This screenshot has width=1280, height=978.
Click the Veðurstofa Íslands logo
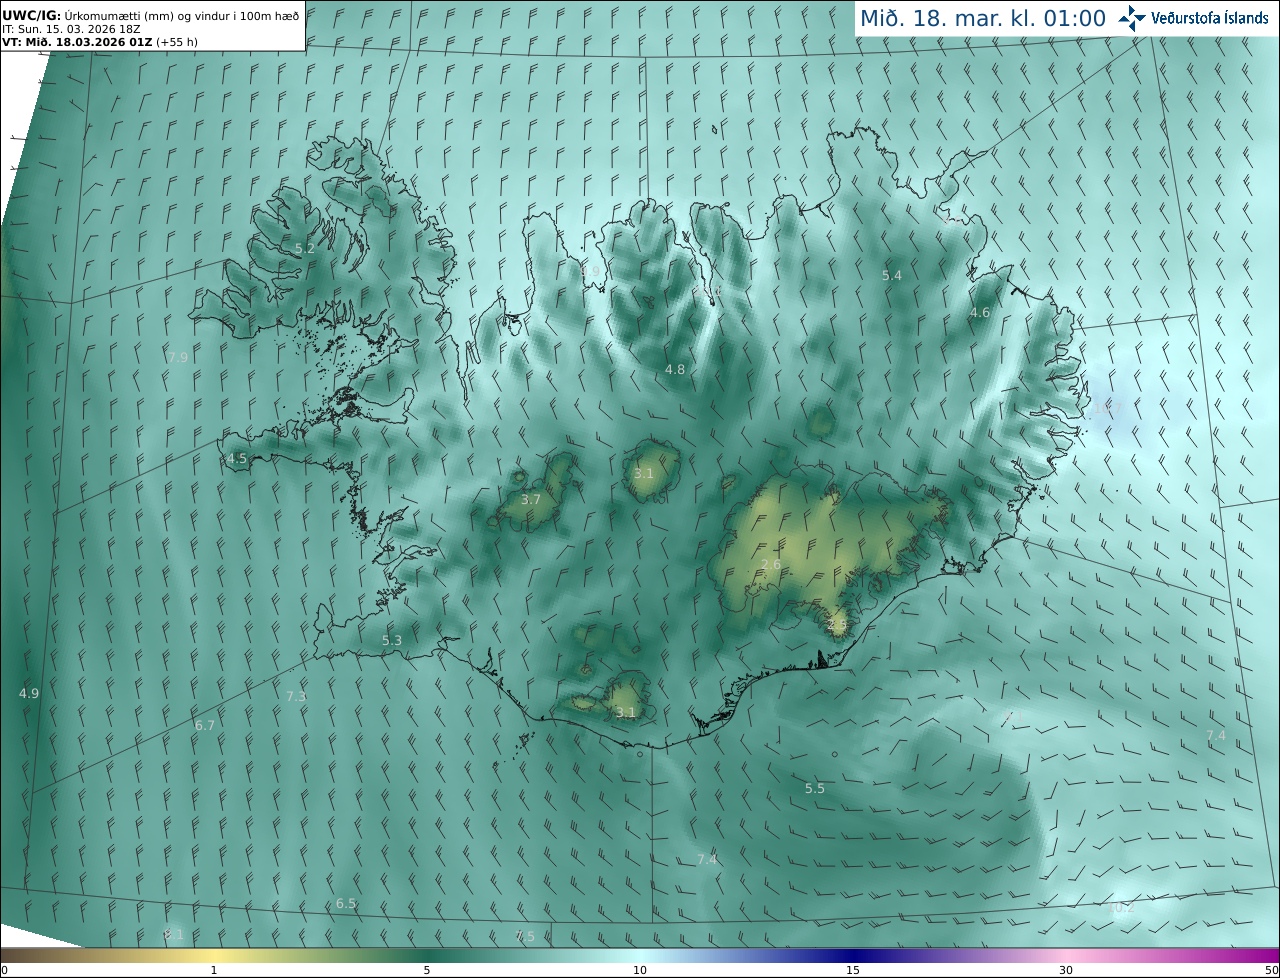tap(1193, 18)
